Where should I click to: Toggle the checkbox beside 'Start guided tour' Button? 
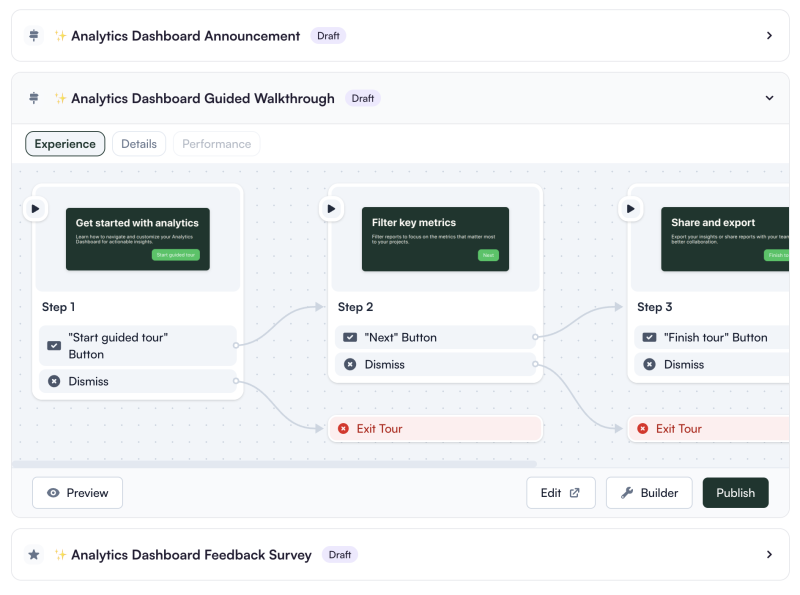click(x=54, y=345)
